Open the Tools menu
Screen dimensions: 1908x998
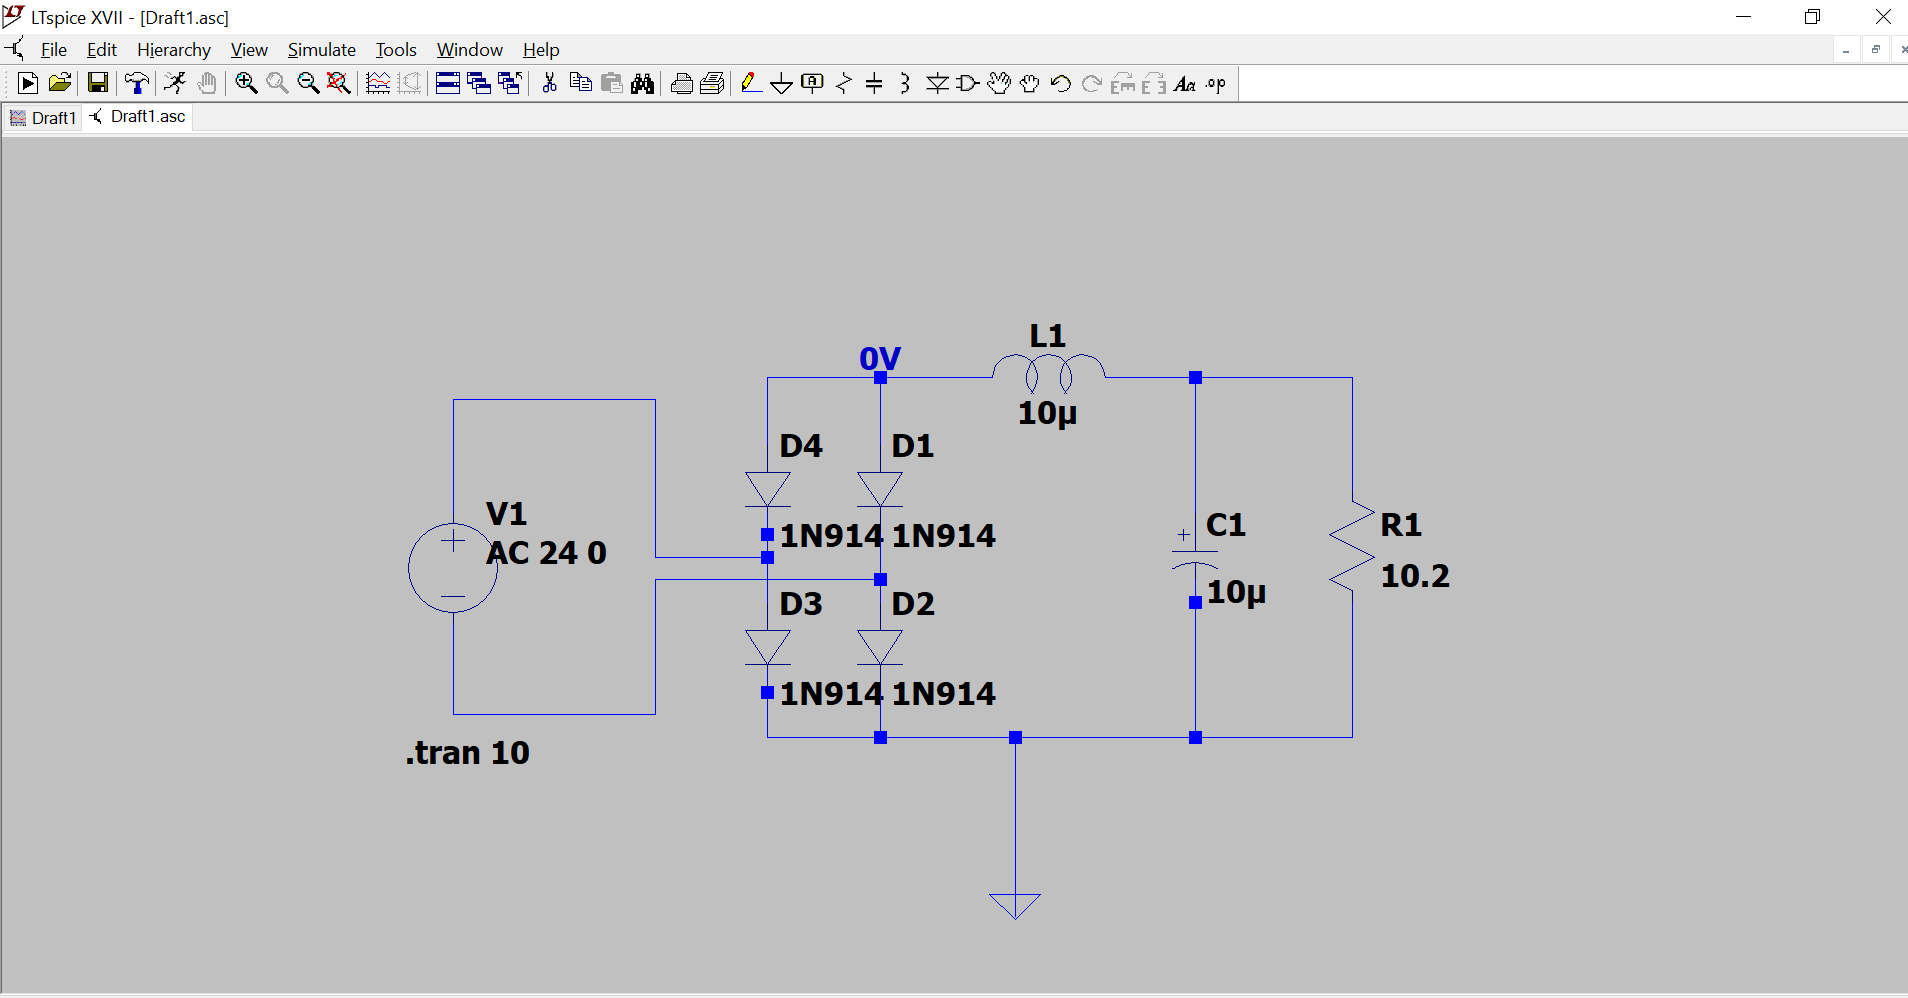coord(396,49)
